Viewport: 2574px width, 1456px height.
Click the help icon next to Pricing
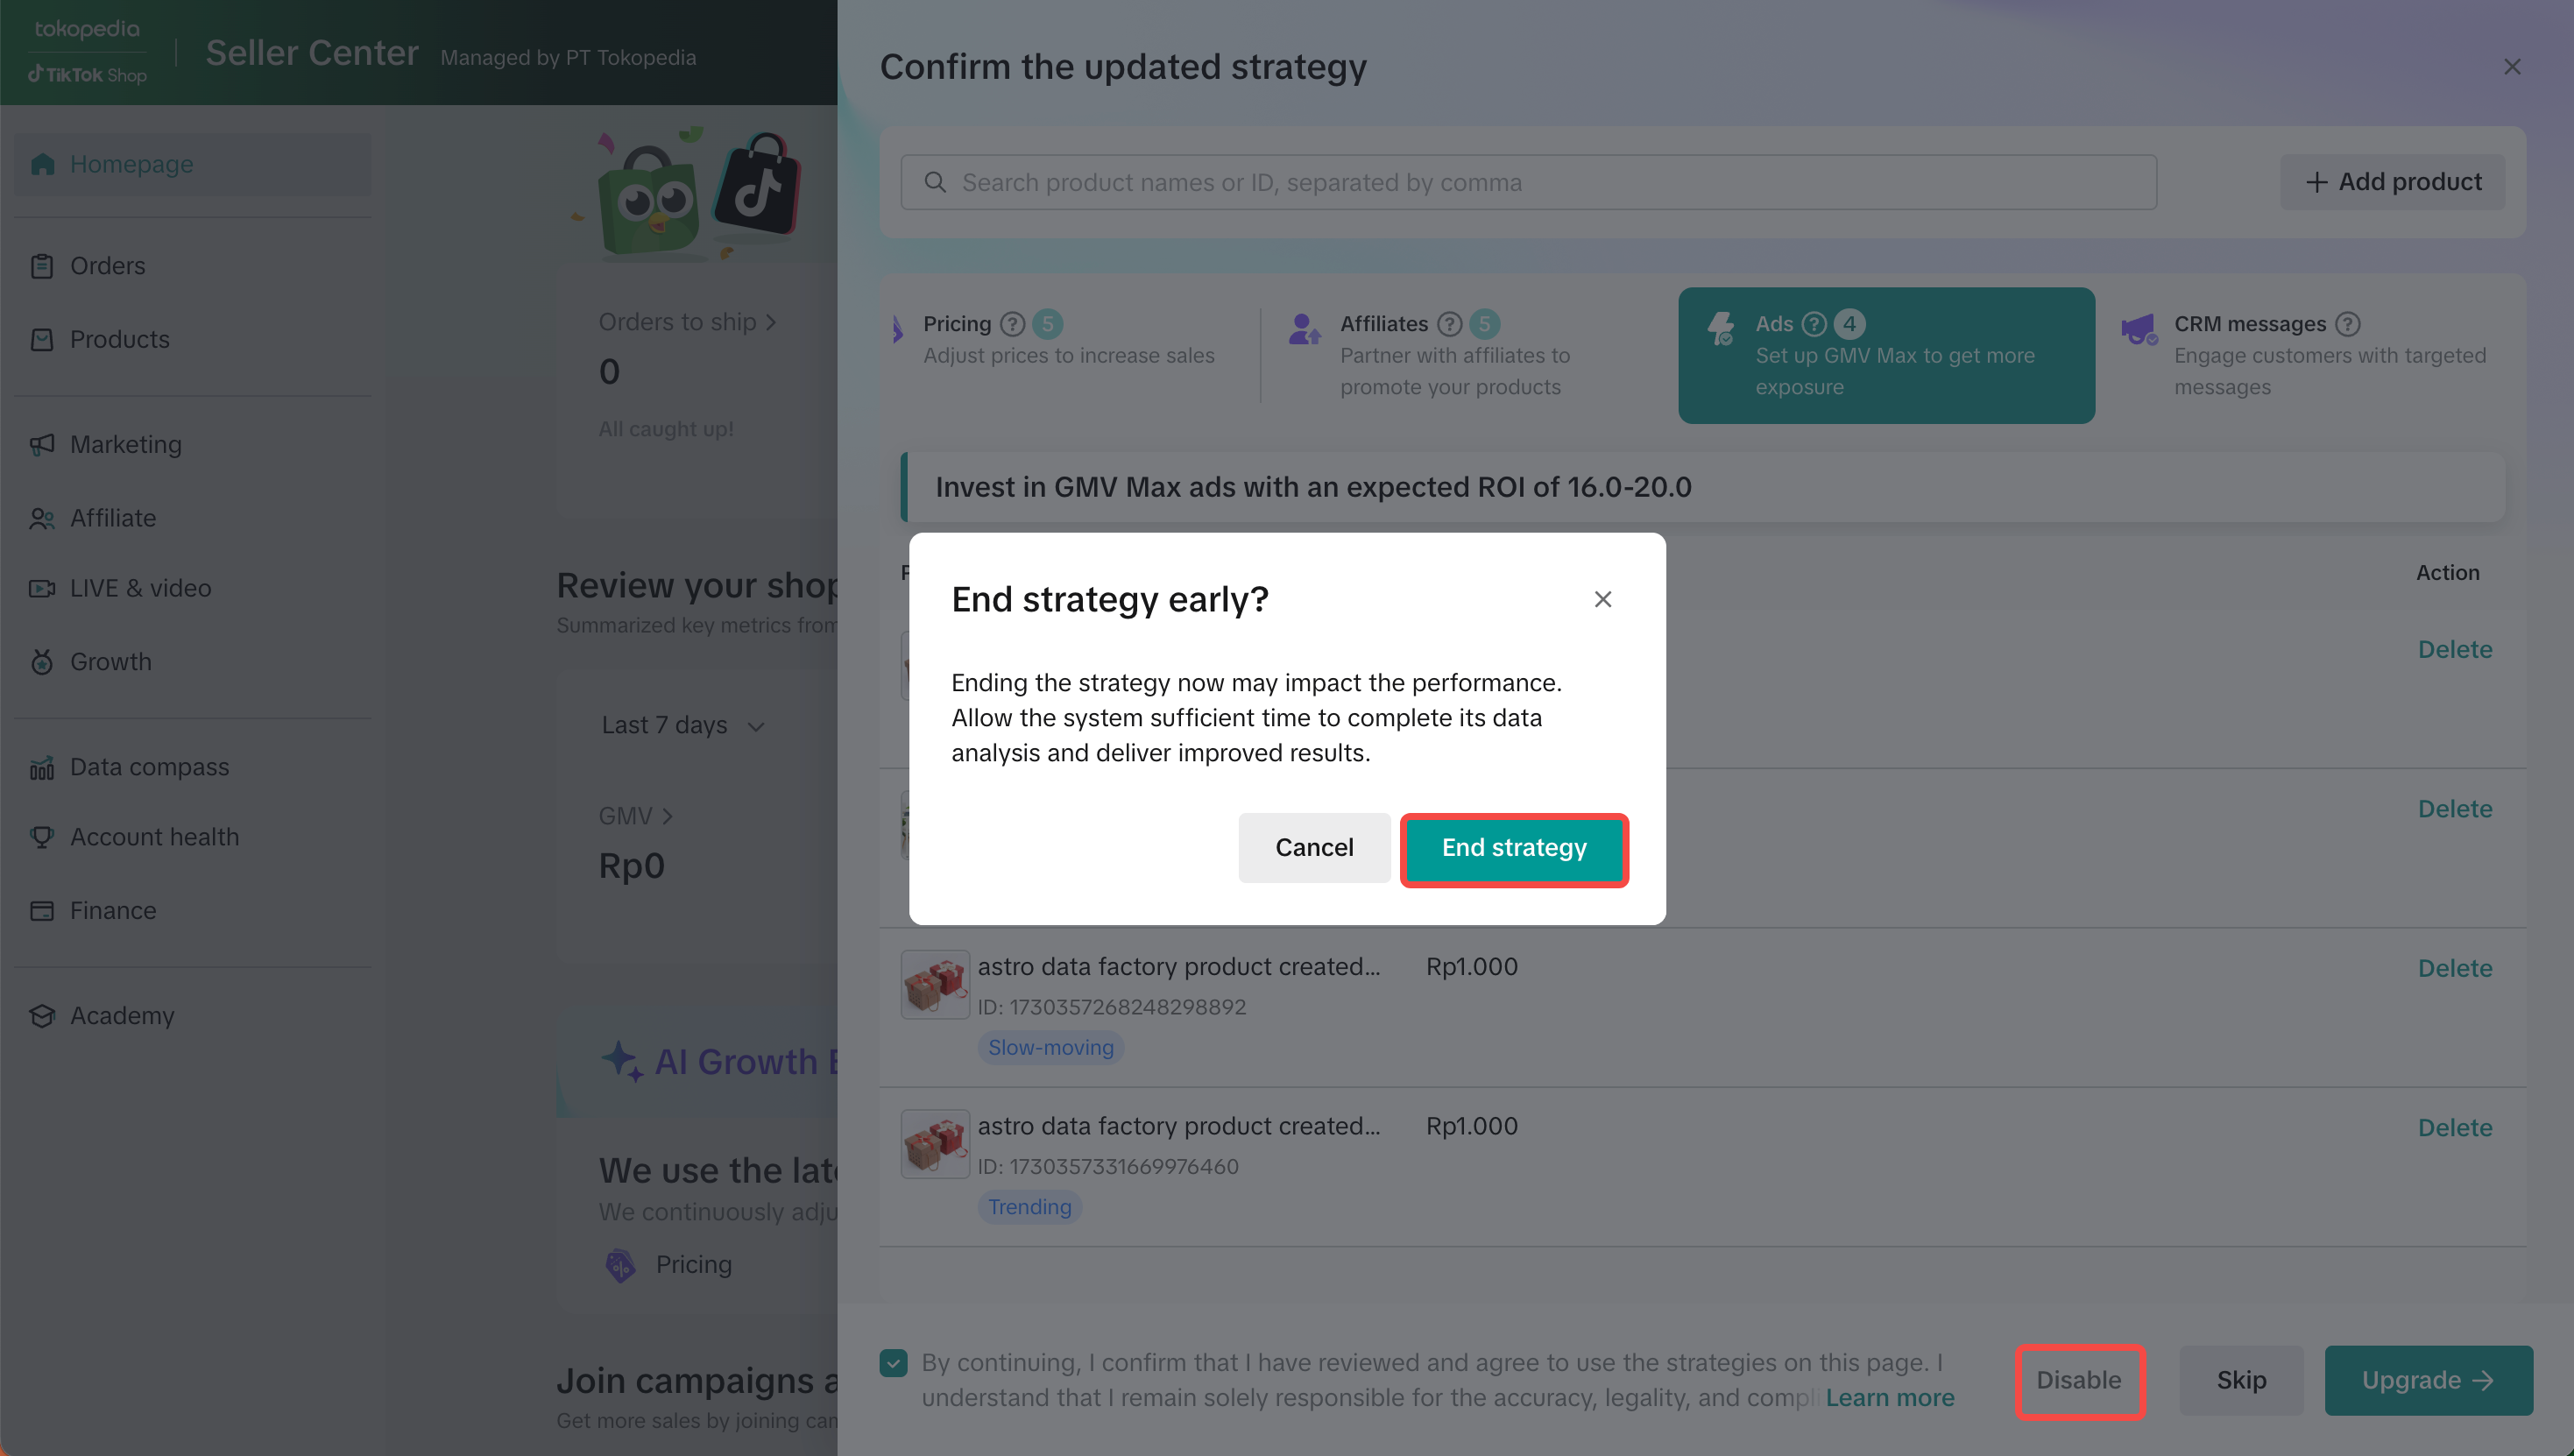[x=1012, y=324]
